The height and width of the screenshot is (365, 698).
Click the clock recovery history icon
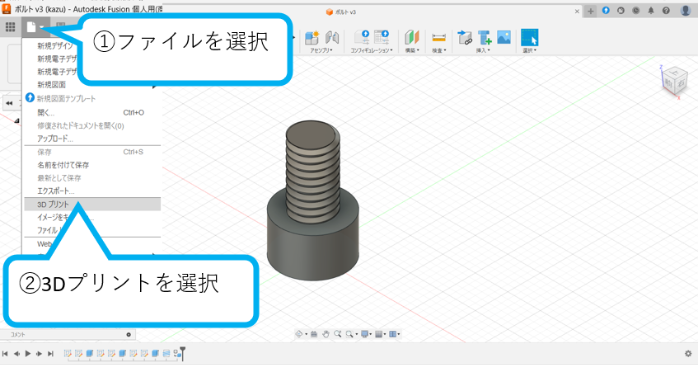[636, 11]
